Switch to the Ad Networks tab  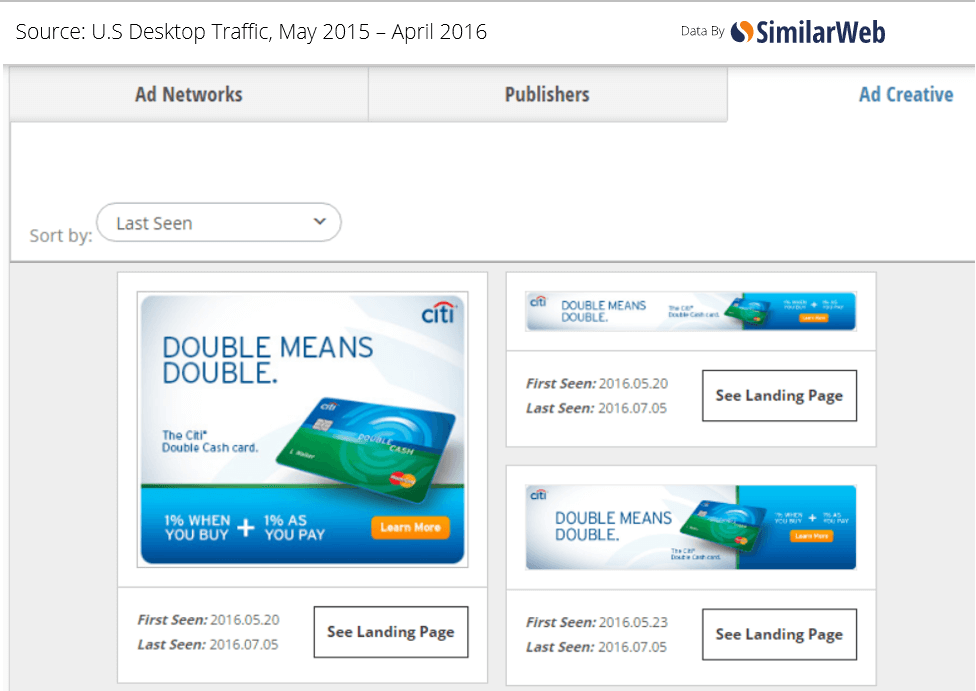188,94
